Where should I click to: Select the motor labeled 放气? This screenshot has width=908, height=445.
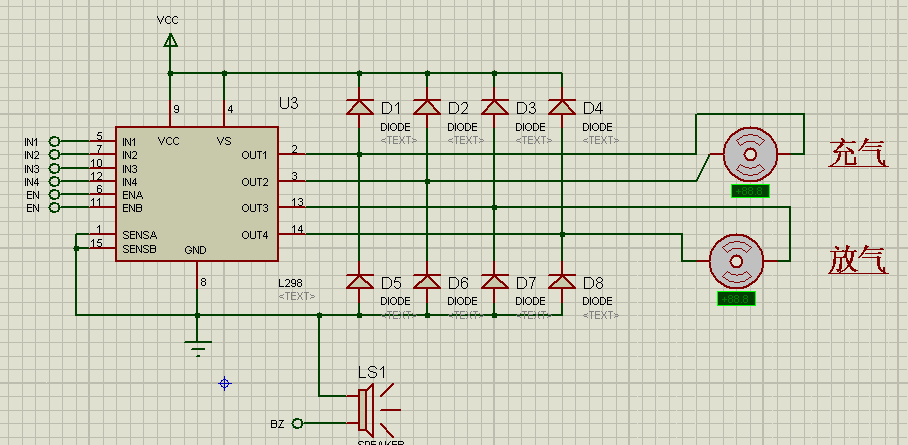click(736, 261)
